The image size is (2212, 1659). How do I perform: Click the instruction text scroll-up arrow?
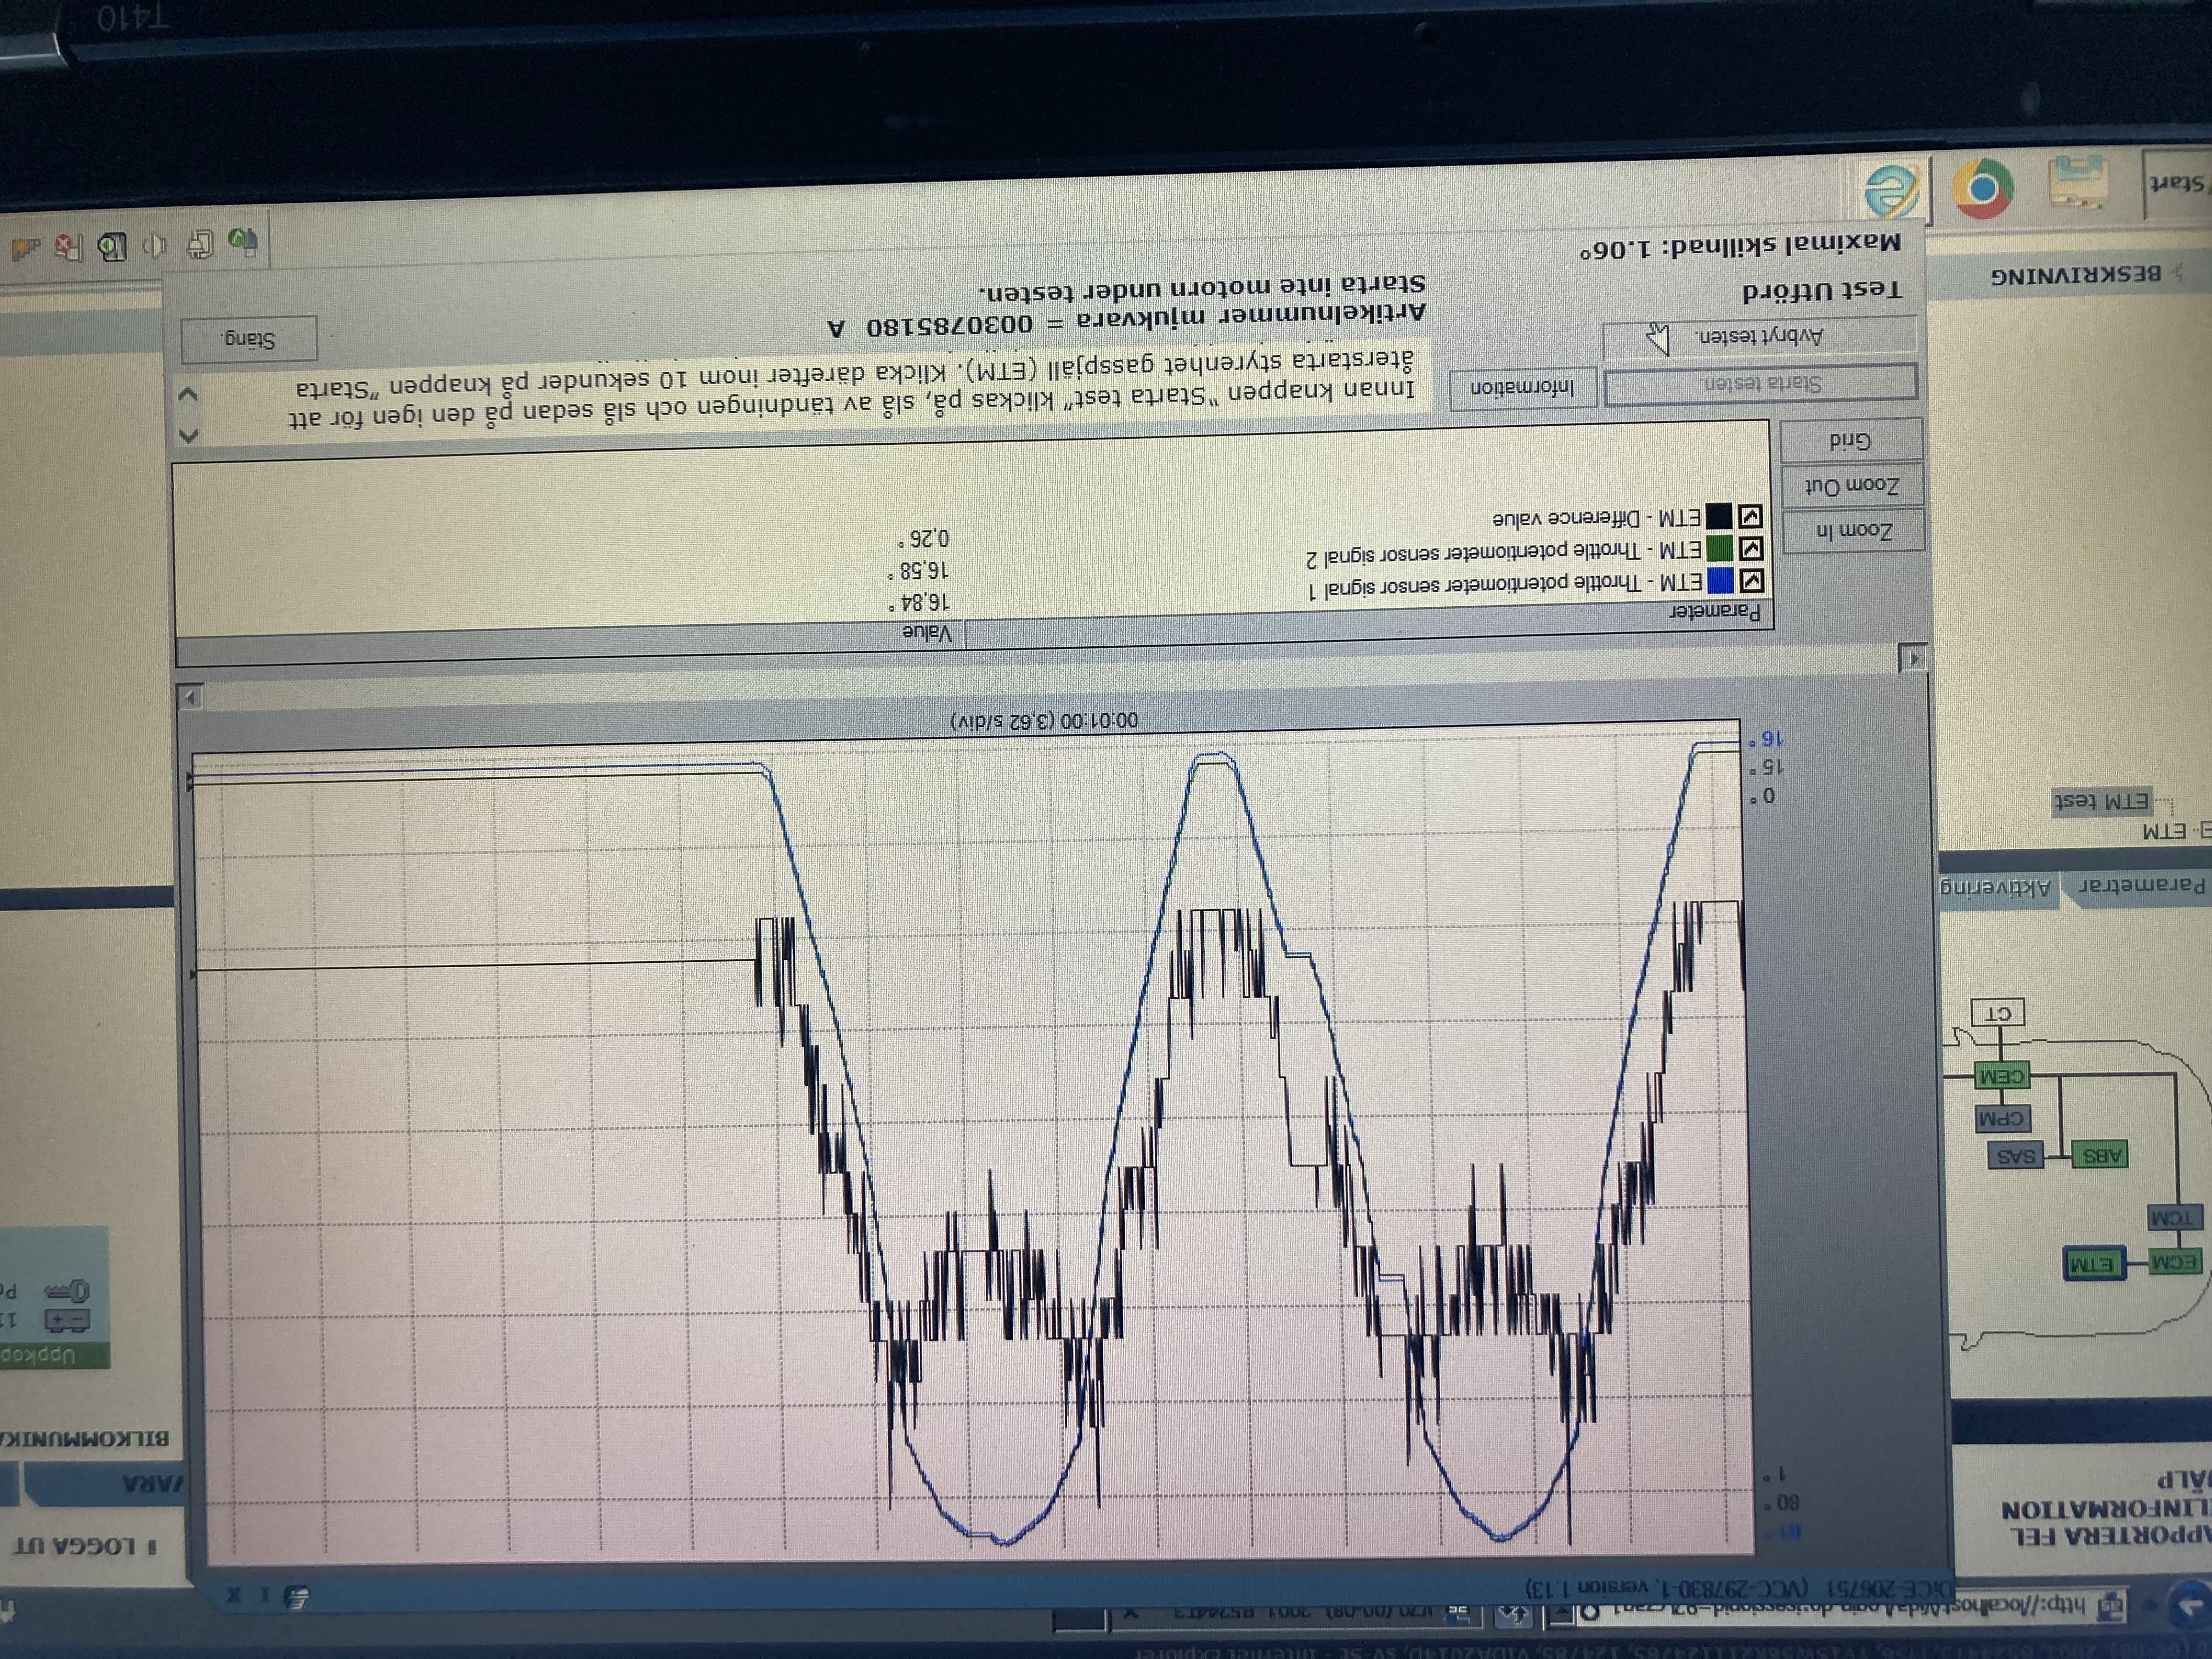[189, 435]
